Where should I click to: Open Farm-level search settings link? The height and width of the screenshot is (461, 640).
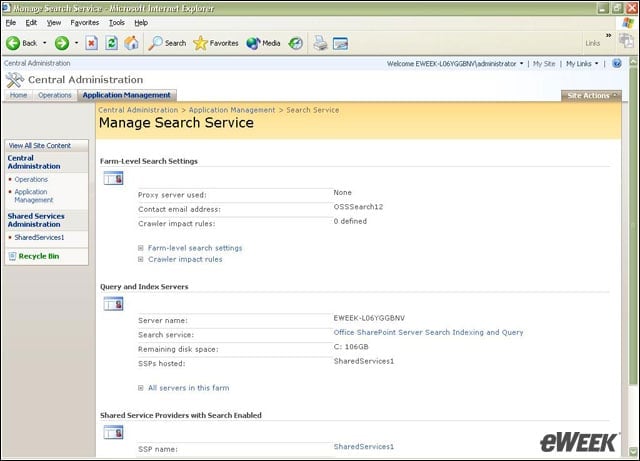(x=195, y=248)
